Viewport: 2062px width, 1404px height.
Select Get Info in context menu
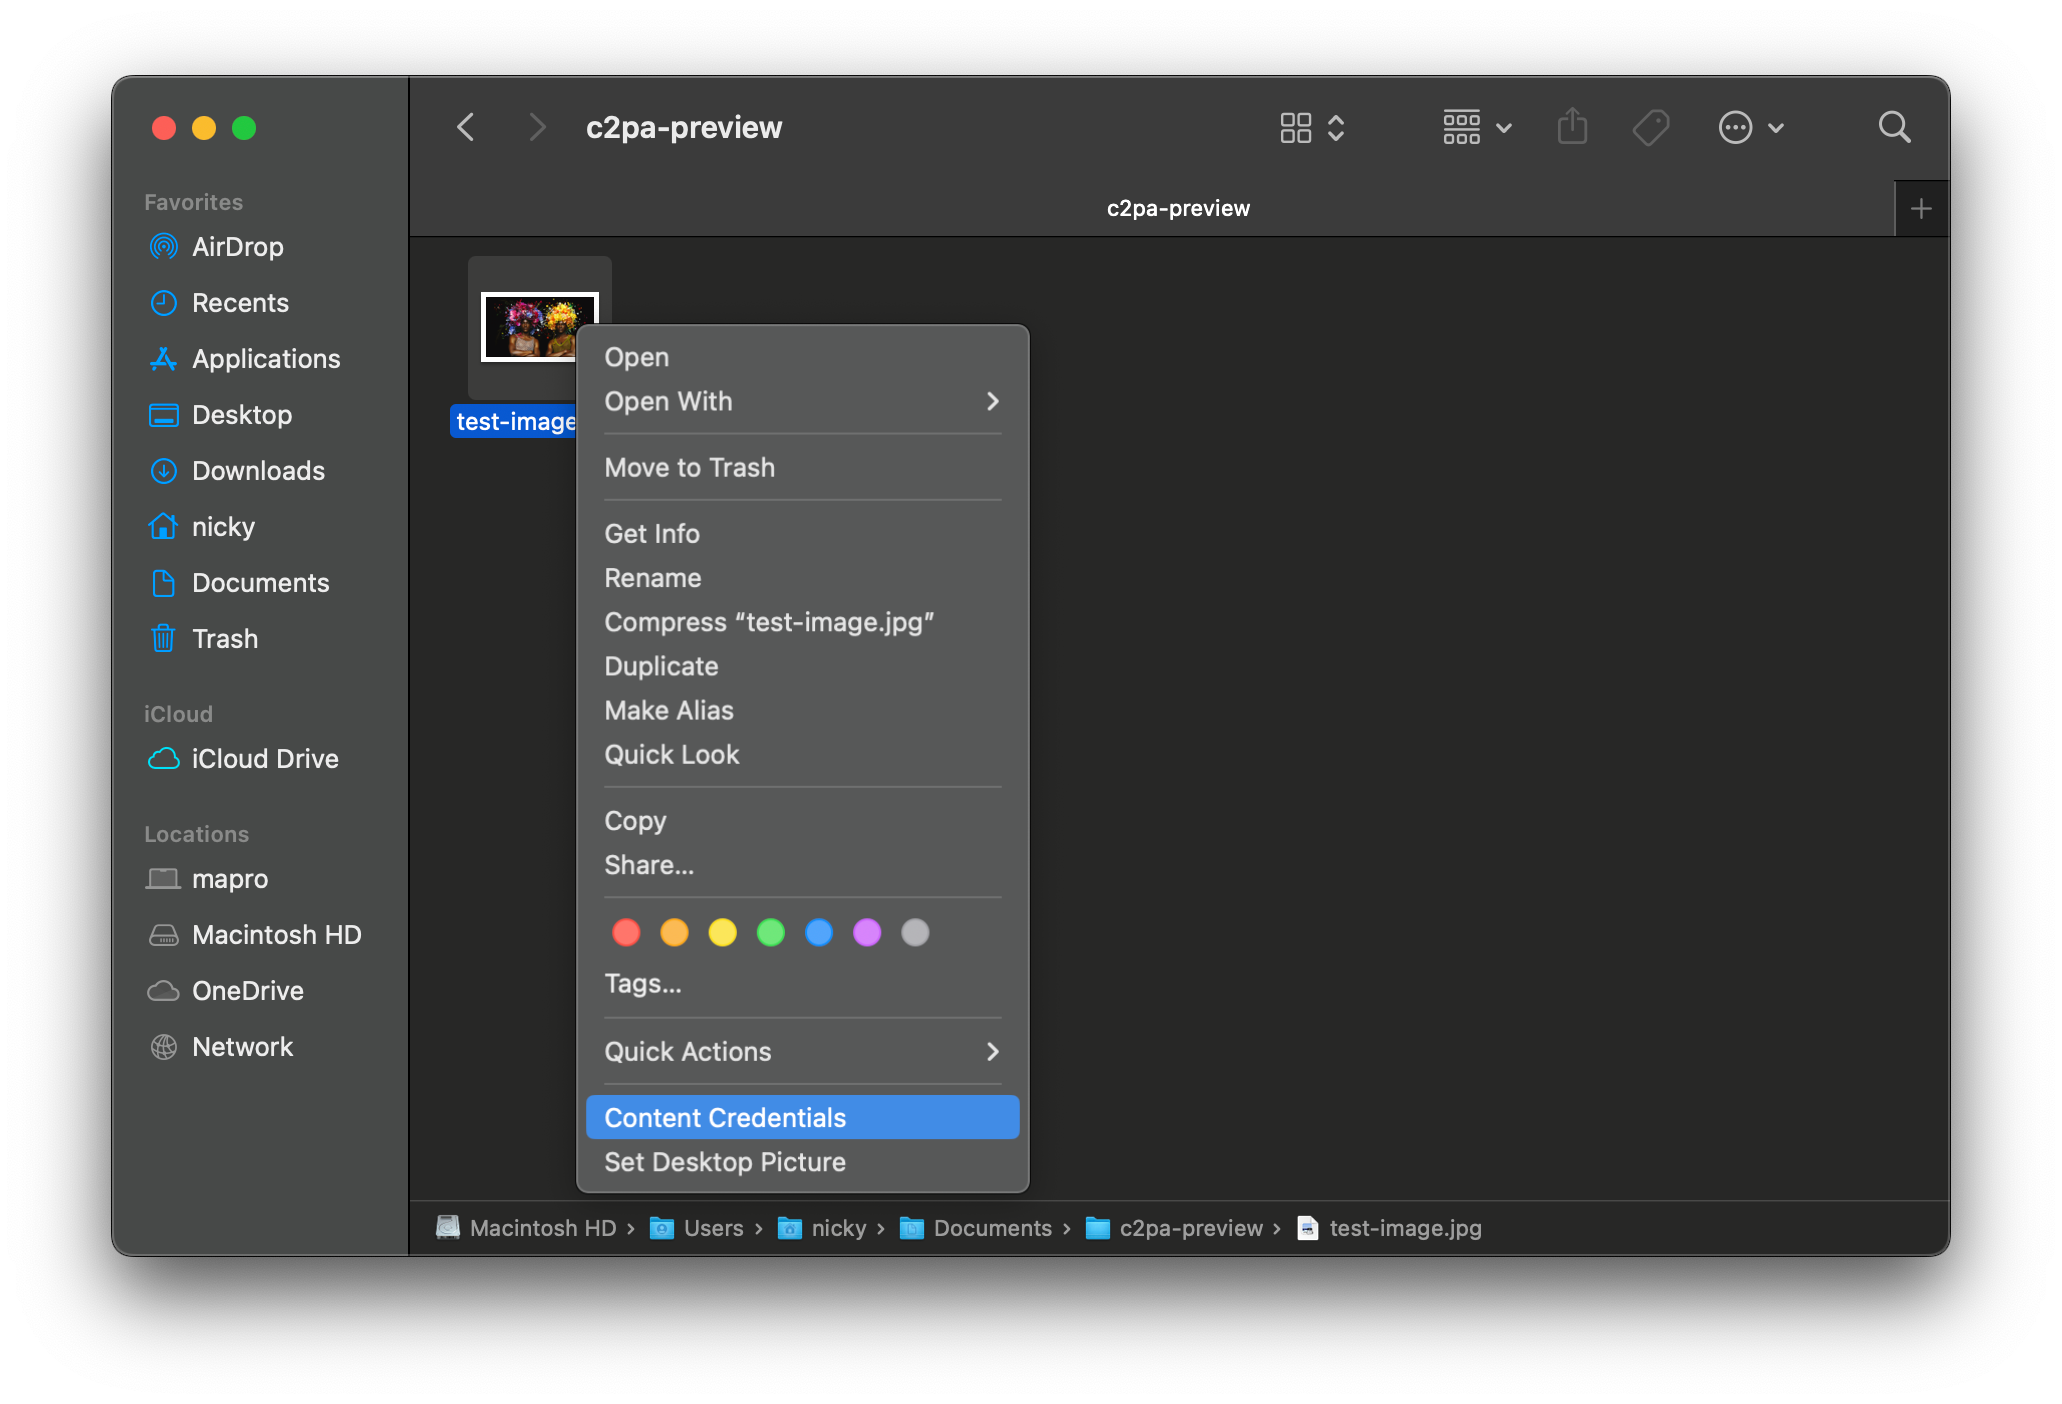click(652, 534)
